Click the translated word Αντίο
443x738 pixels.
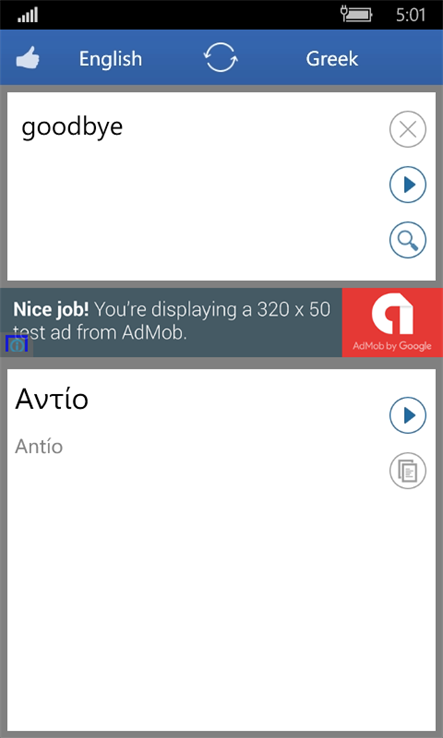52,400
